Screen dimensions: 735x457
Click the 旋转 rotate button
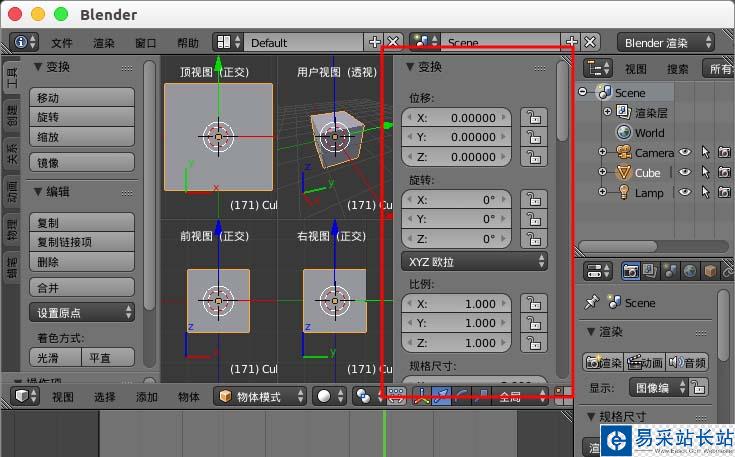point(82,117)
